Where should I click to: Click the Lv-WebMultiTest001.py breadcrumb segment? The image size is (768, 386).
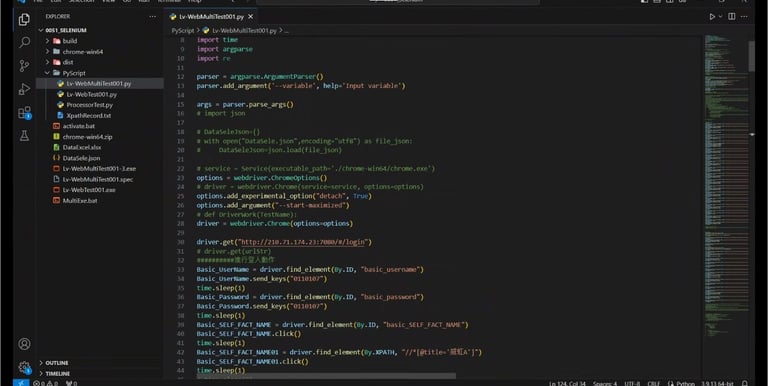pyautogui.click(x=244, y=30)
